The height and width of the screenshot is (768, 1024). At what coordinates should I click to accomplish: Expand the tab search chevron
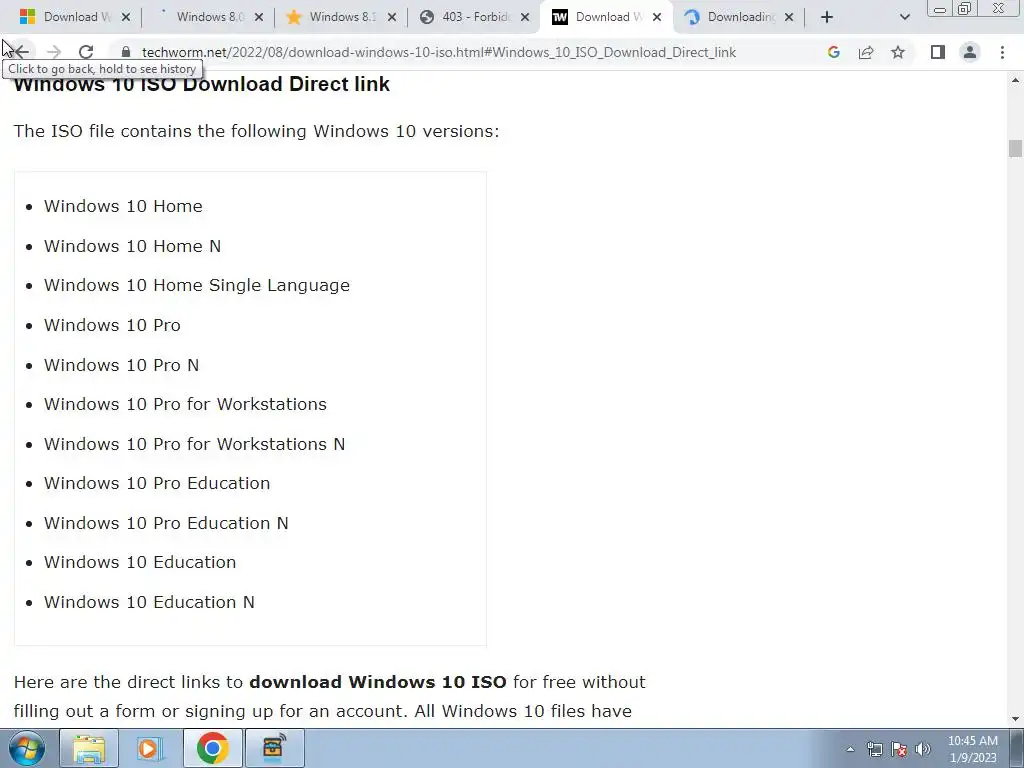pyautogui.click(x=904, y=17)
